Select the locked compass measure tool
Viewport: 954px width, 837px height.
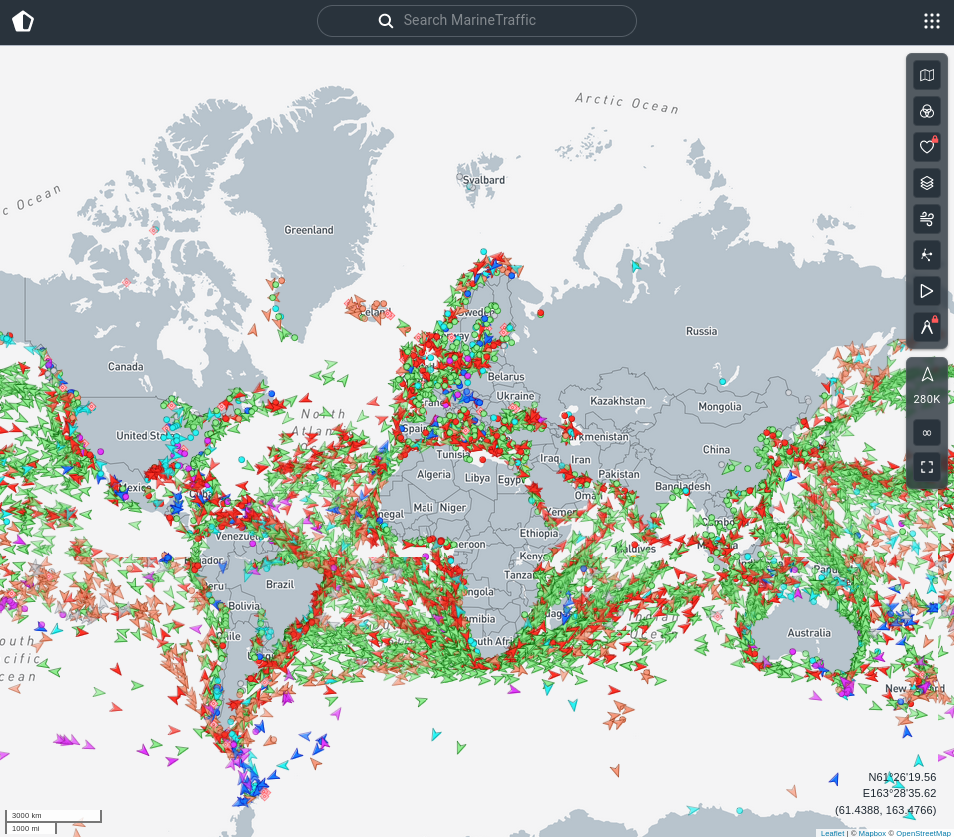point(927,327)
